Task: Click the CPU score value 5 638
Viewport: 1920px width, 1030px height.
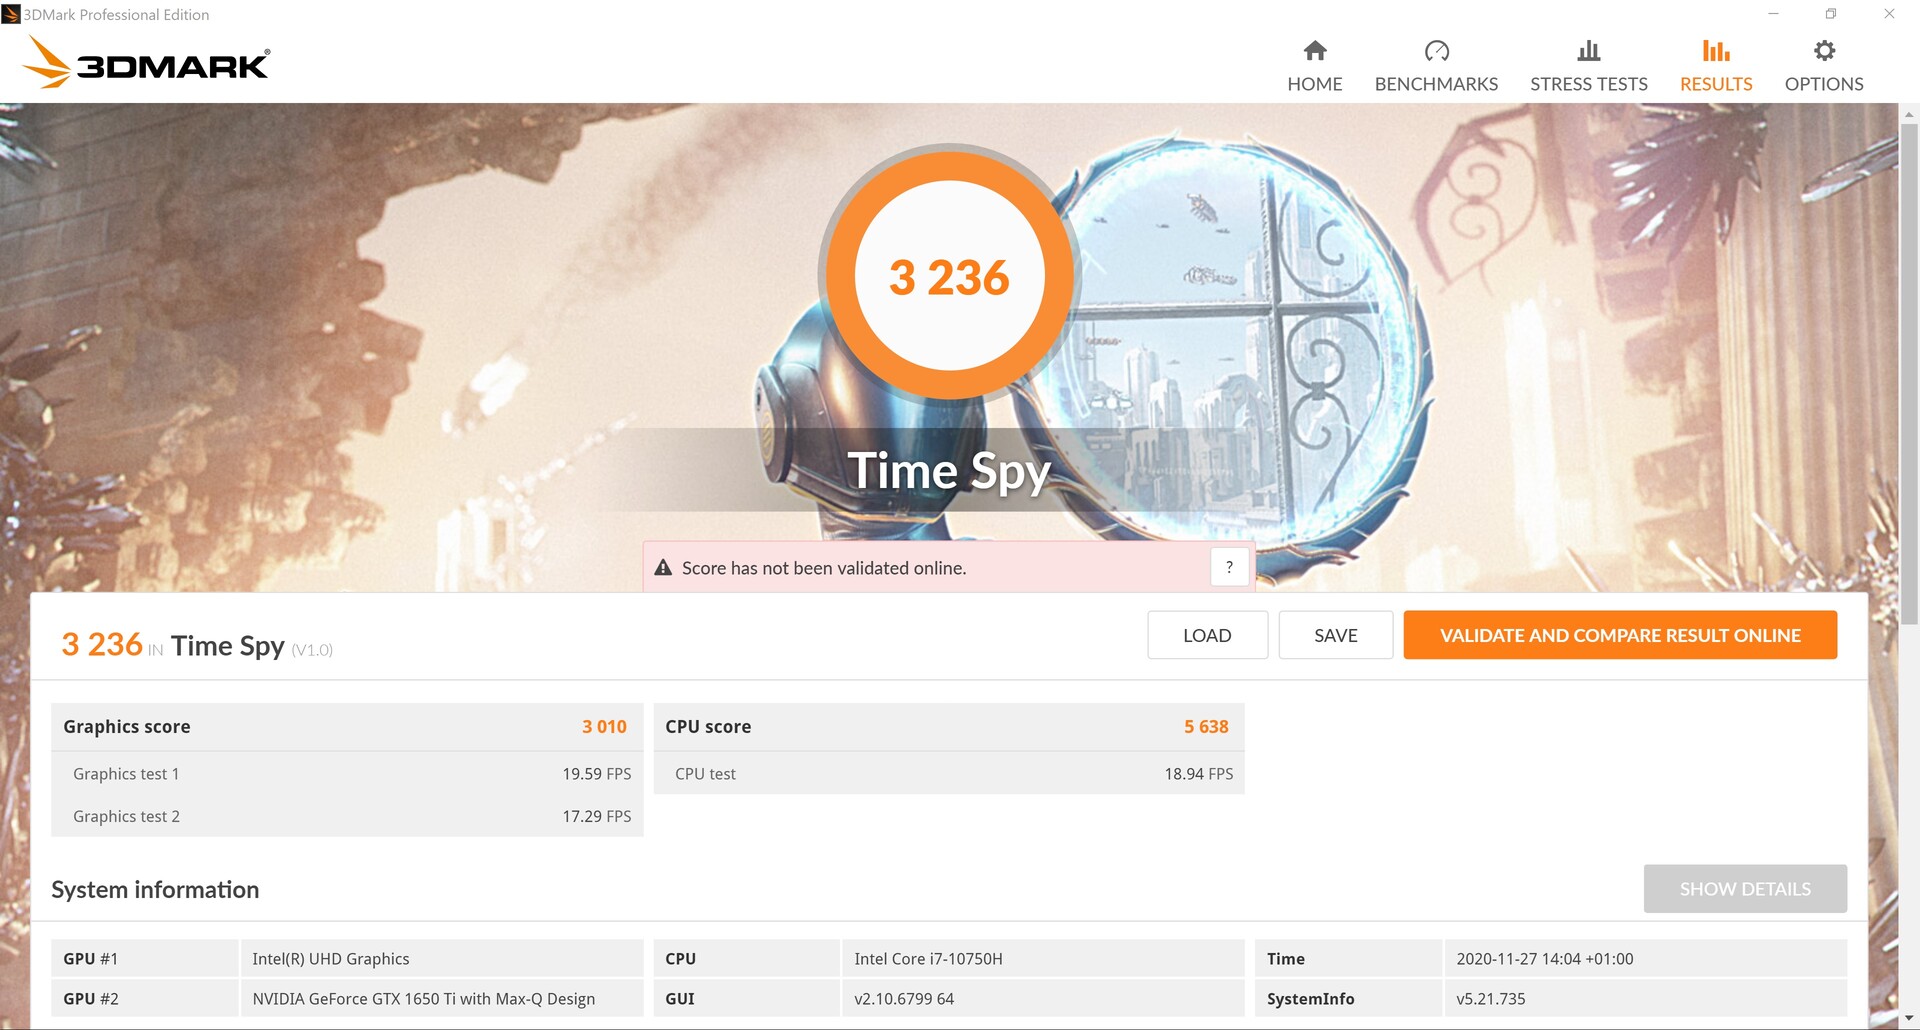Action: 1206,727
